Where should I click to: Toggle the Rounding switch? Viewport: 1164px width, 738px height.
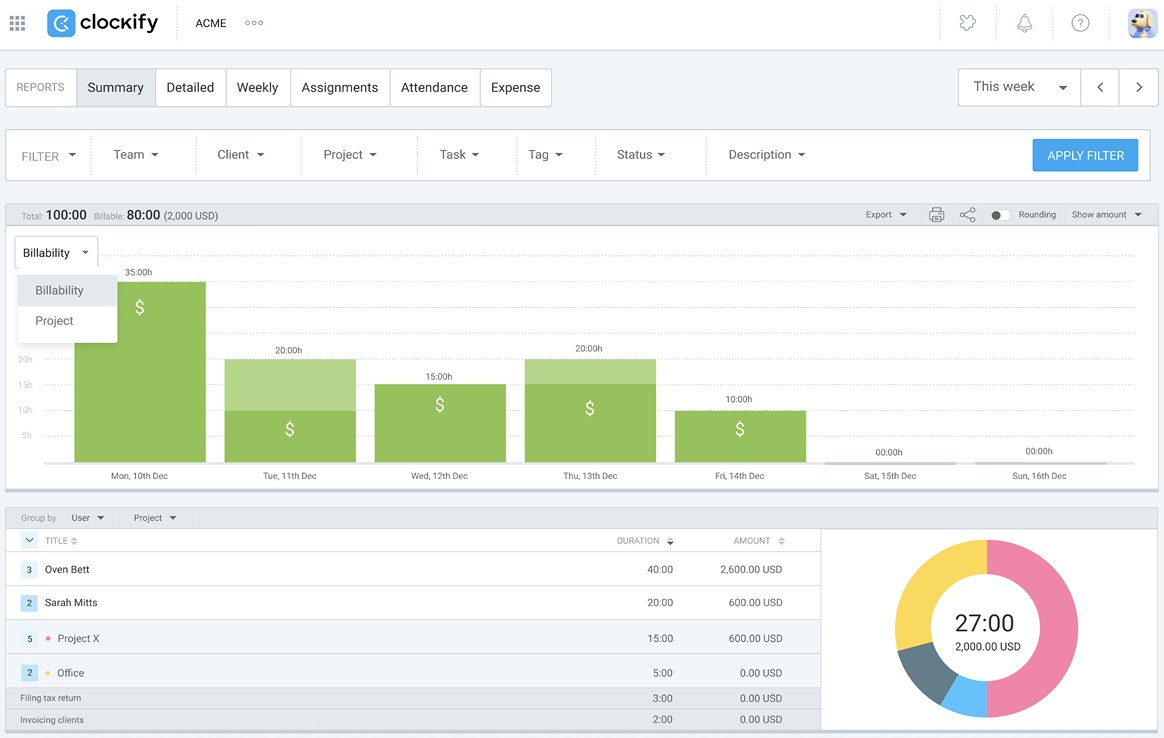coord(999,215)
